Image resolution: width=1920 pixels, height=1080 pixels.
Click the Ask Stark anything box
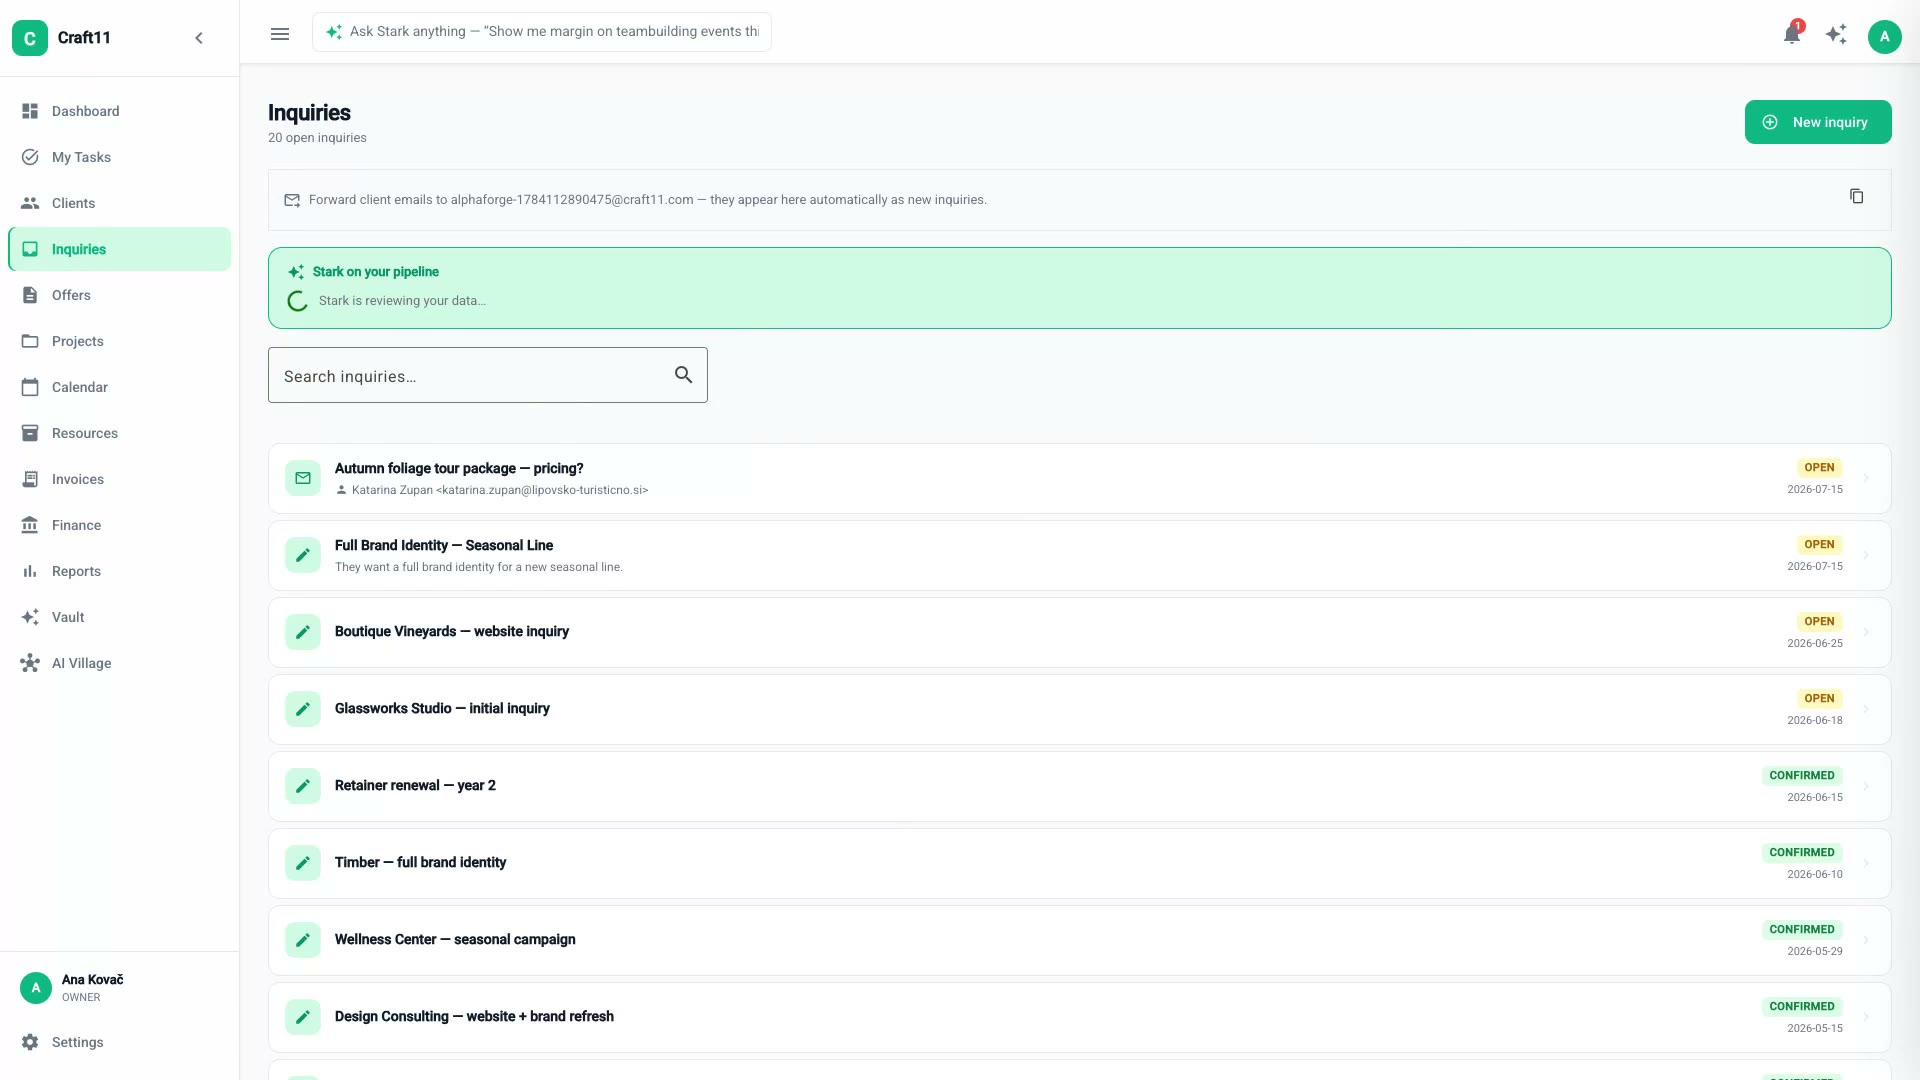point(541,32)
